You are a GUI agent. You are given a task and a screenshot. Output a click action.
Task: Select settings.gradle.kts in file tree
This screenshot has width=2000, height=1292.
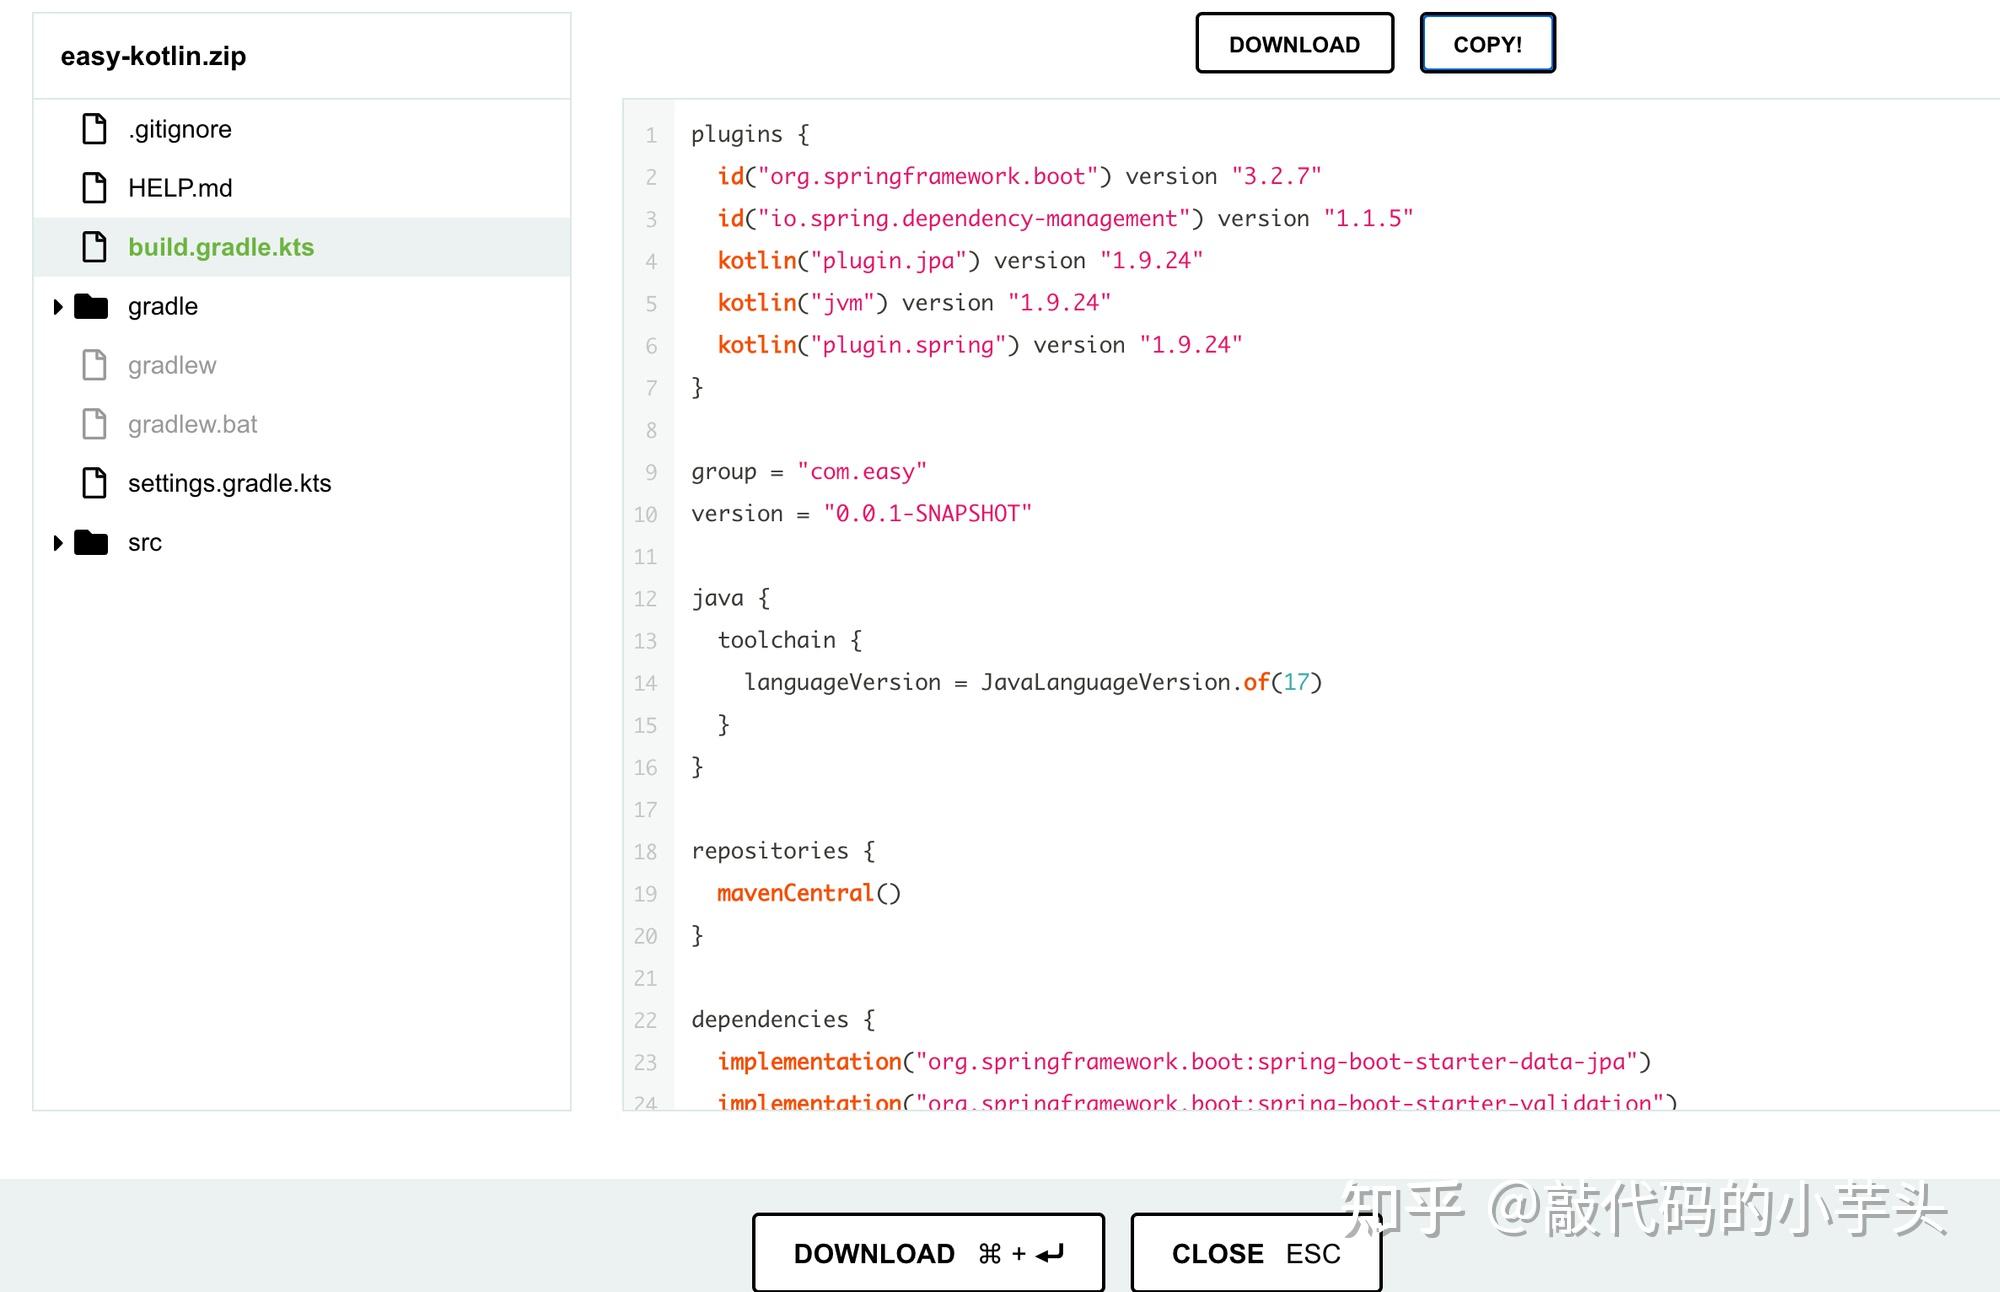[x=229, y=483]
